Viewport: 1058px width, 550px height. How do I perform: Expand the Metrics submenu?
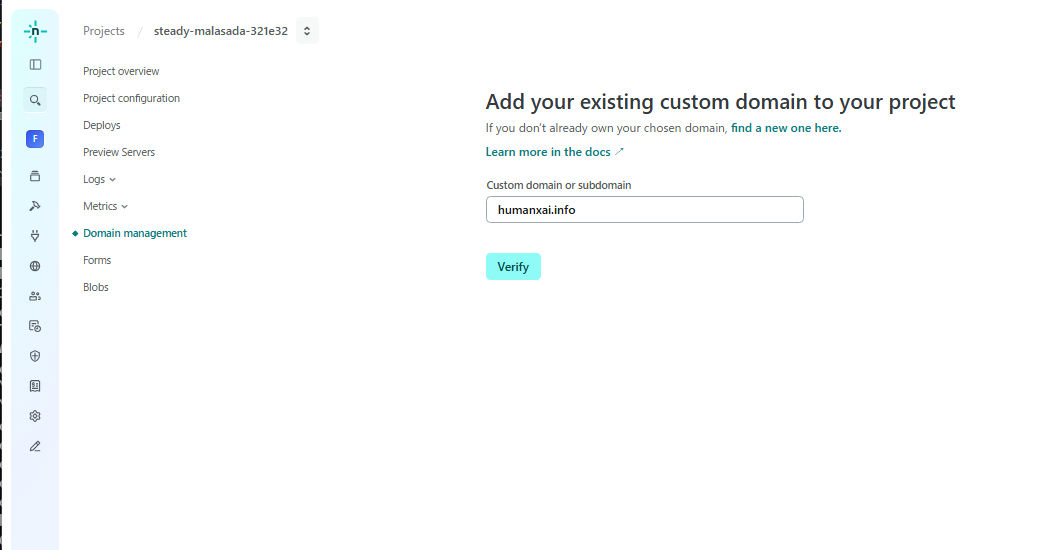click(105, 206)
